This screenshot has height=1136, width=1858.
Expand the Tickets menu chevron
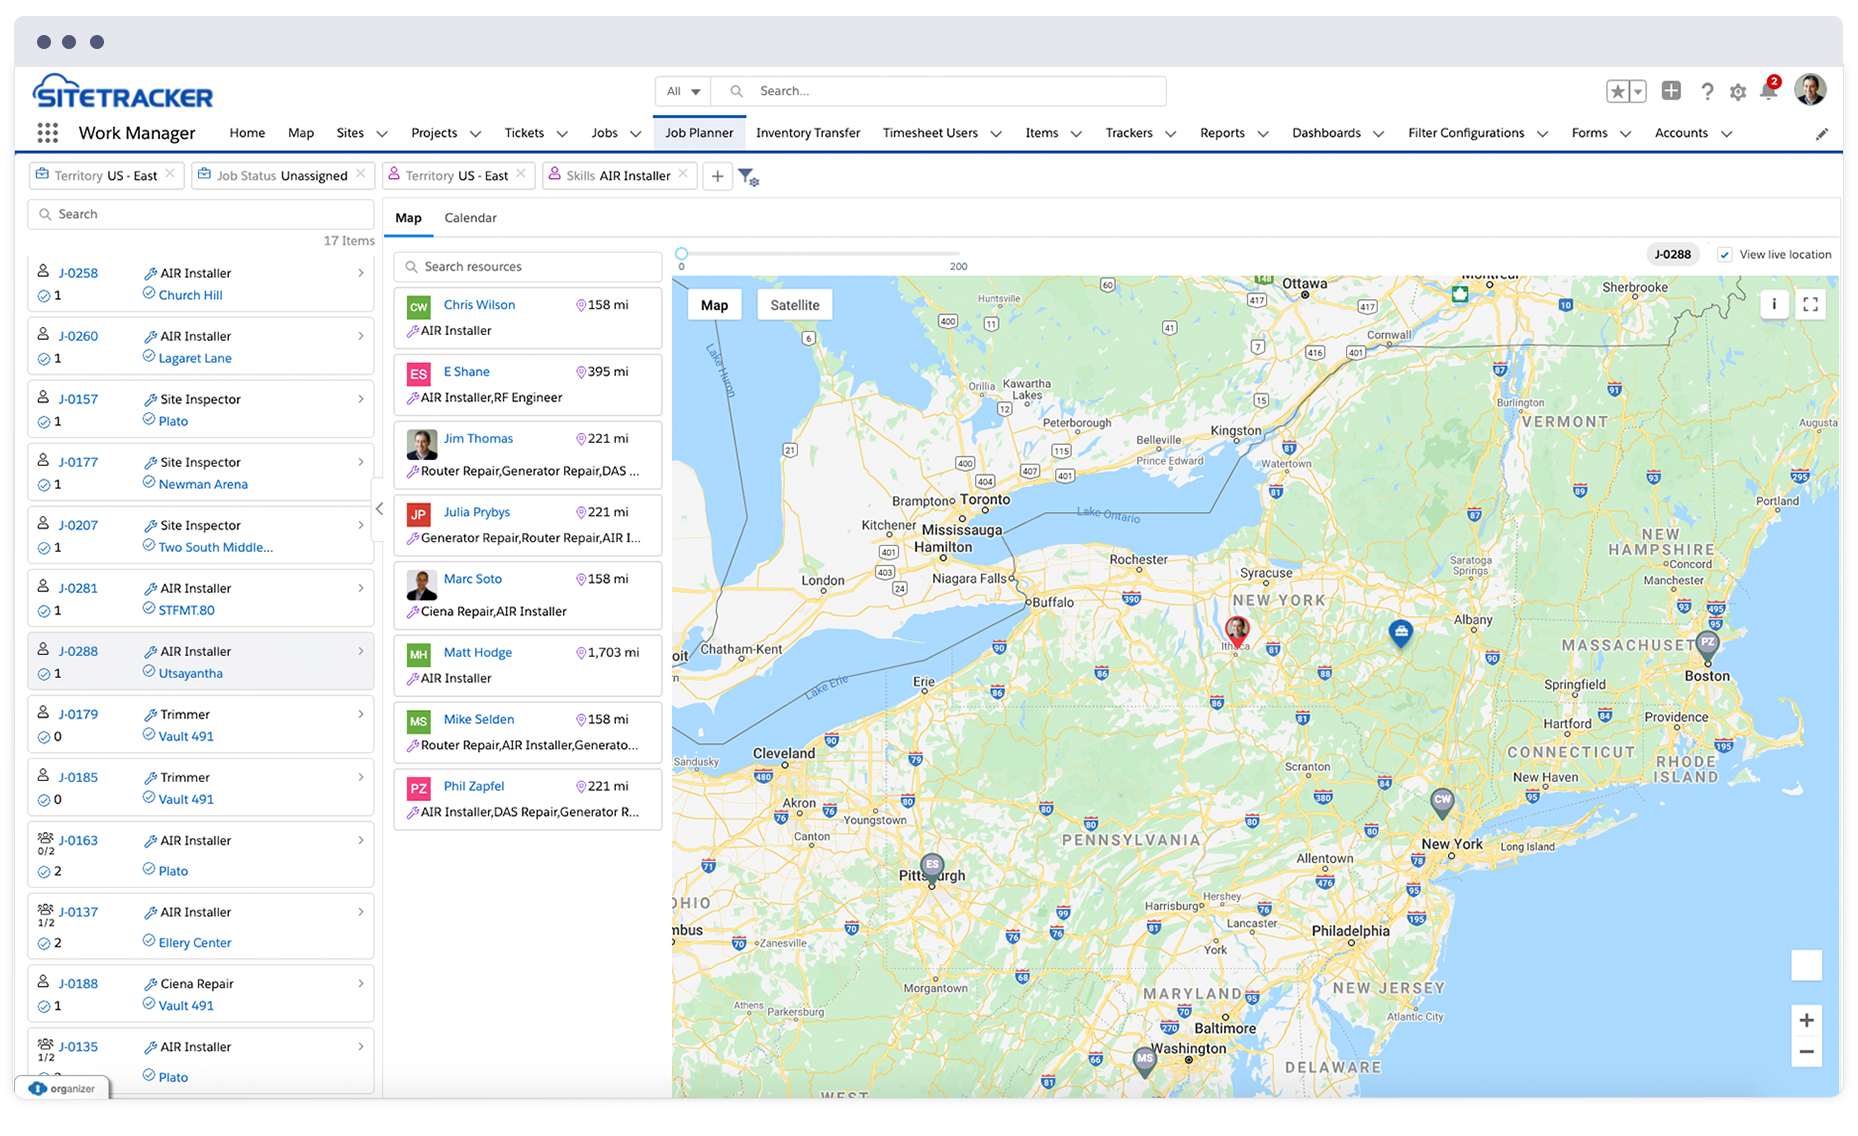coord(562,134)
